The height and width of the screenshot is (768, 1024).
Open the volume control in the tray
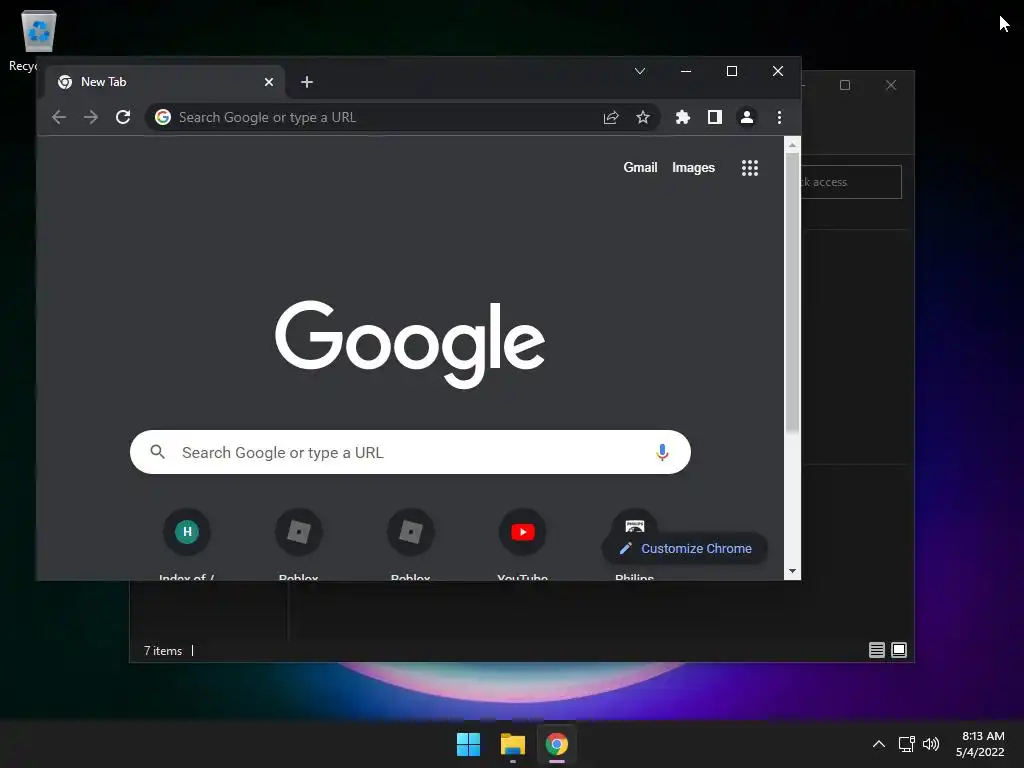point(931,744)
